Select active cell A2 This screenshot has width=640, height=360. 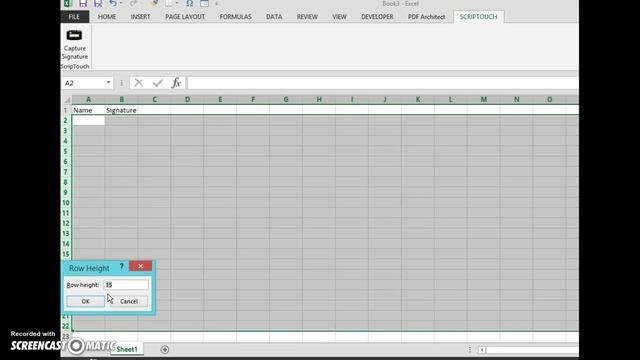click(x=89, y=120)
